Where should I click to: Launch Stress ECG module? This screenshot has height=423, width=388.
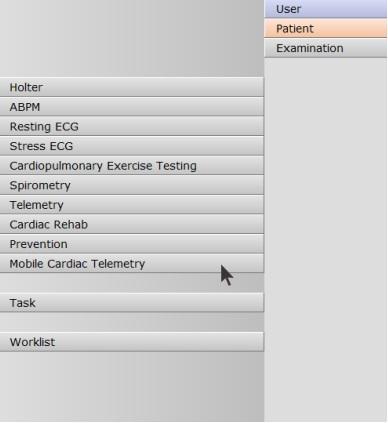pos(132,146)
